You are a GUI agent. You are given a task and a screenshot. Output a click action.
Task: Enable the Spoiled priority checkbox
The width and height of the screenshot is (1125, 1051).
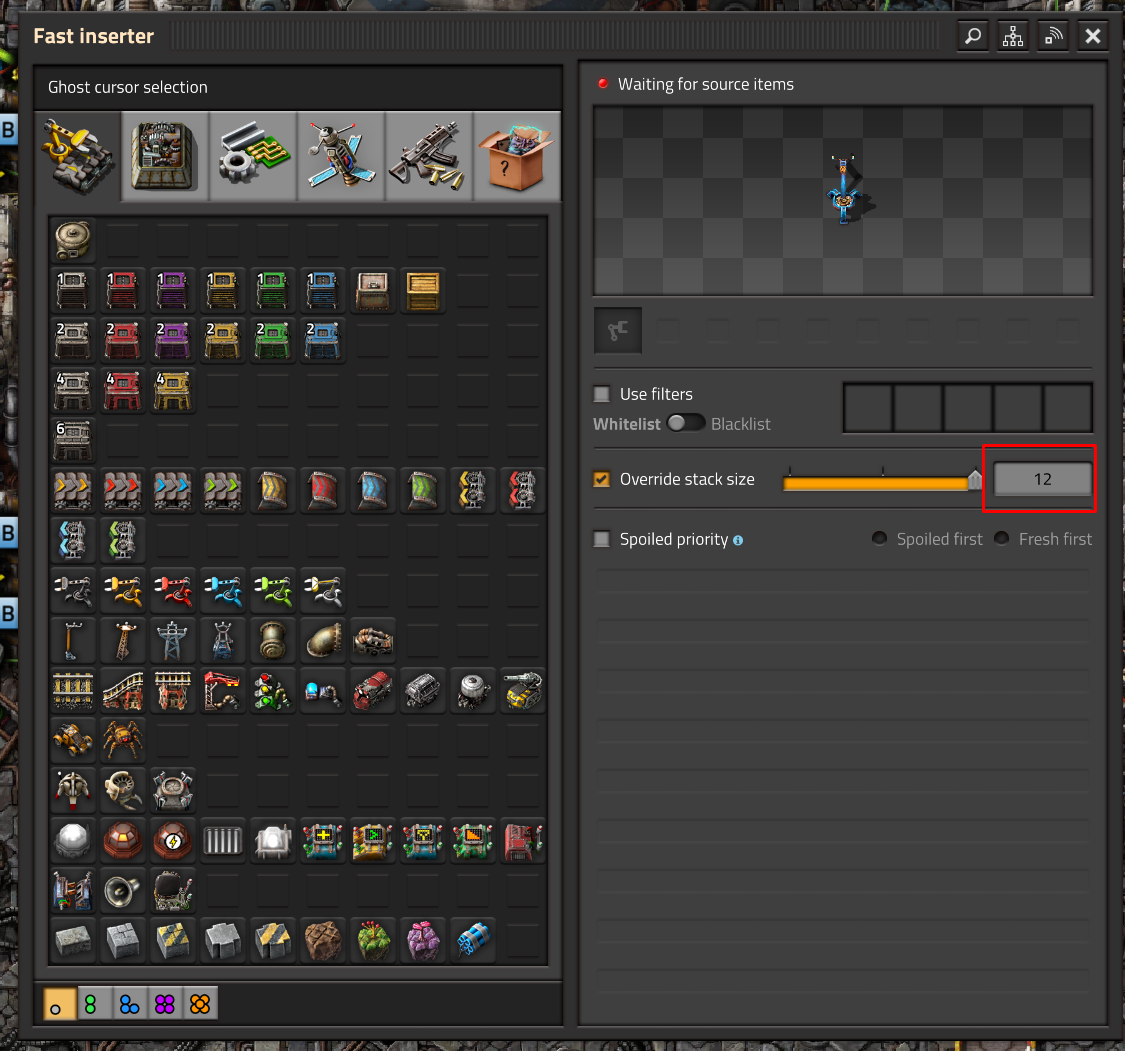click(601, 539)
